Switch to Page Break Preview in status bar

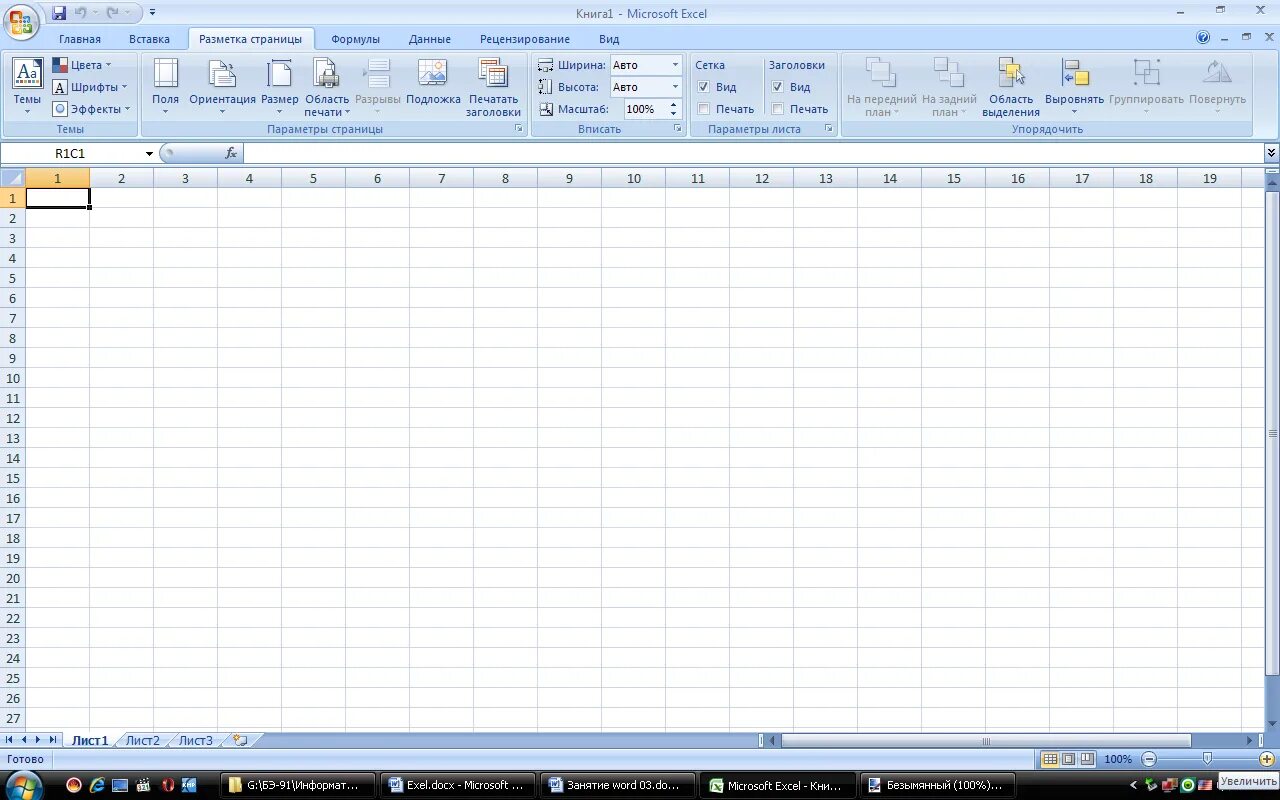[1088, 759]
